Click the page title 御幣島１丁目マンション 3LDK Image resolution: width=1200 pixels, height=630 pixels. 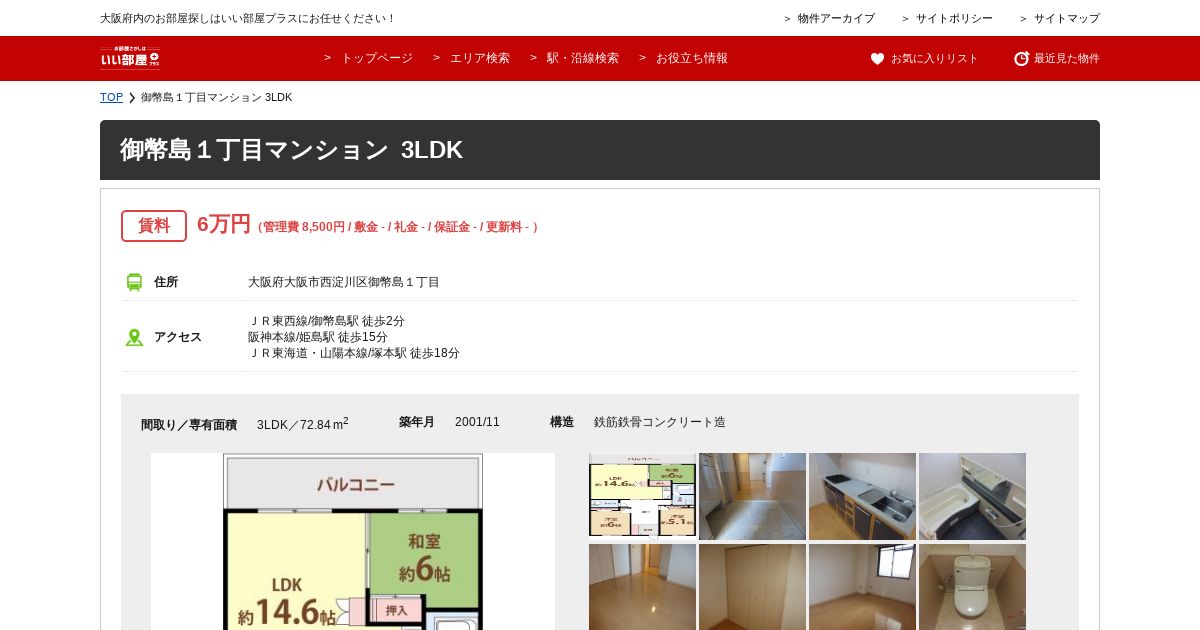[x=291, y=150]
